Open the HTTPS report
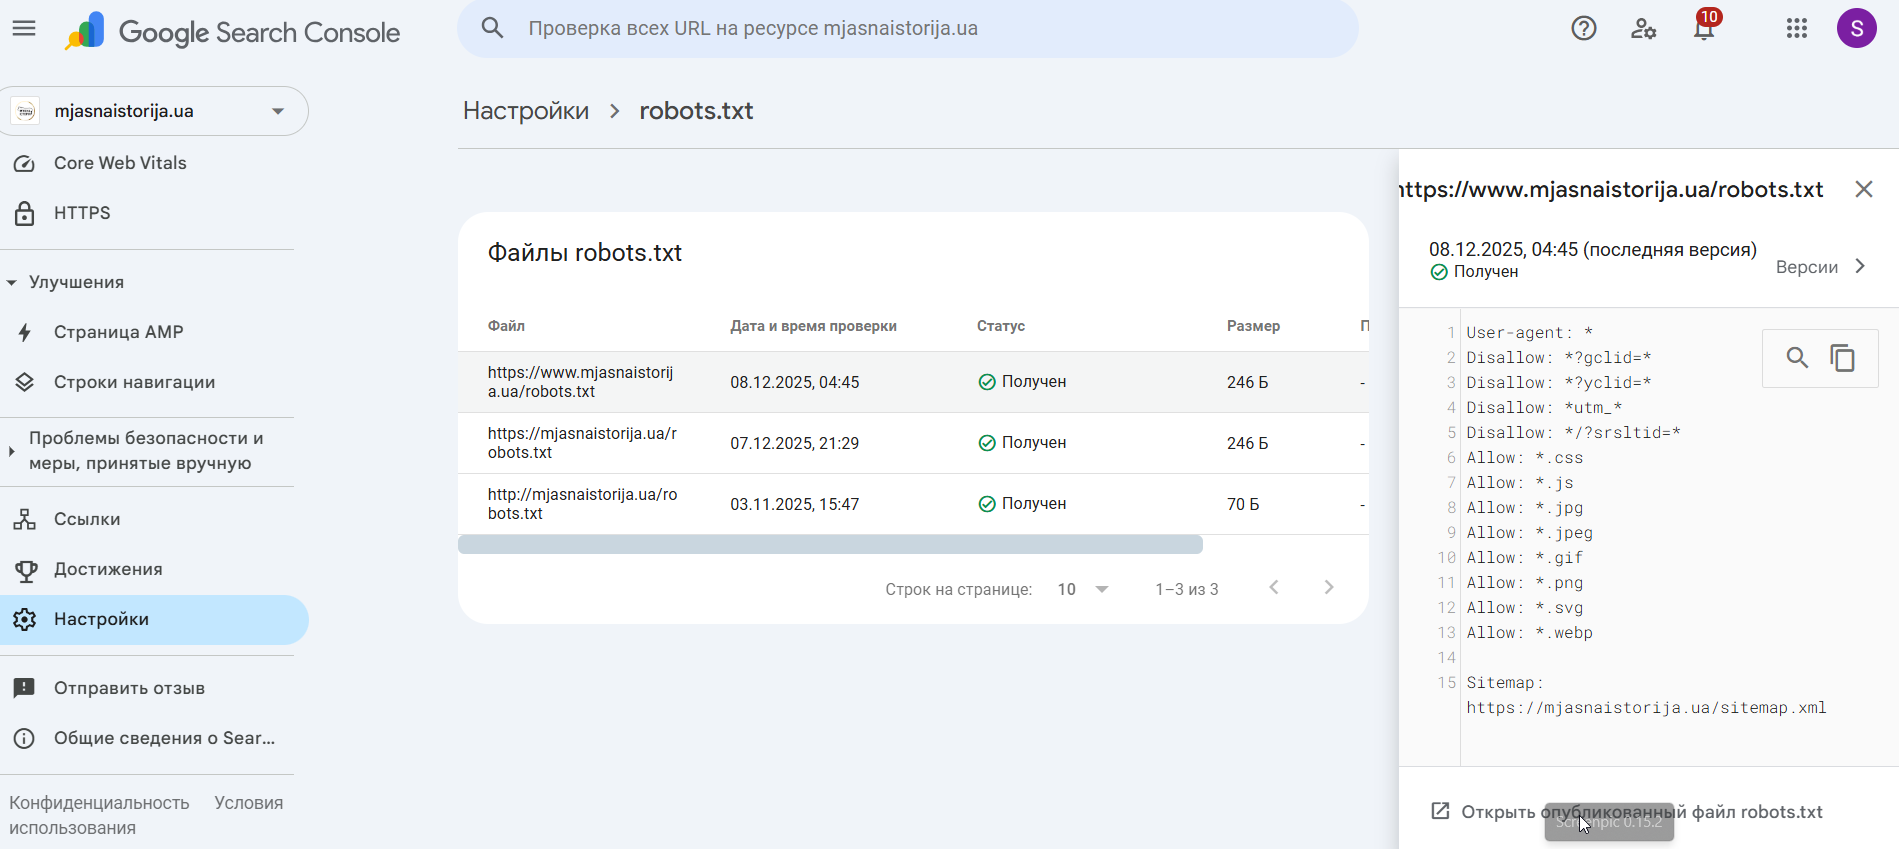Image resolution: width=1899 pixels, height=849 pixels. click(82, 213)
